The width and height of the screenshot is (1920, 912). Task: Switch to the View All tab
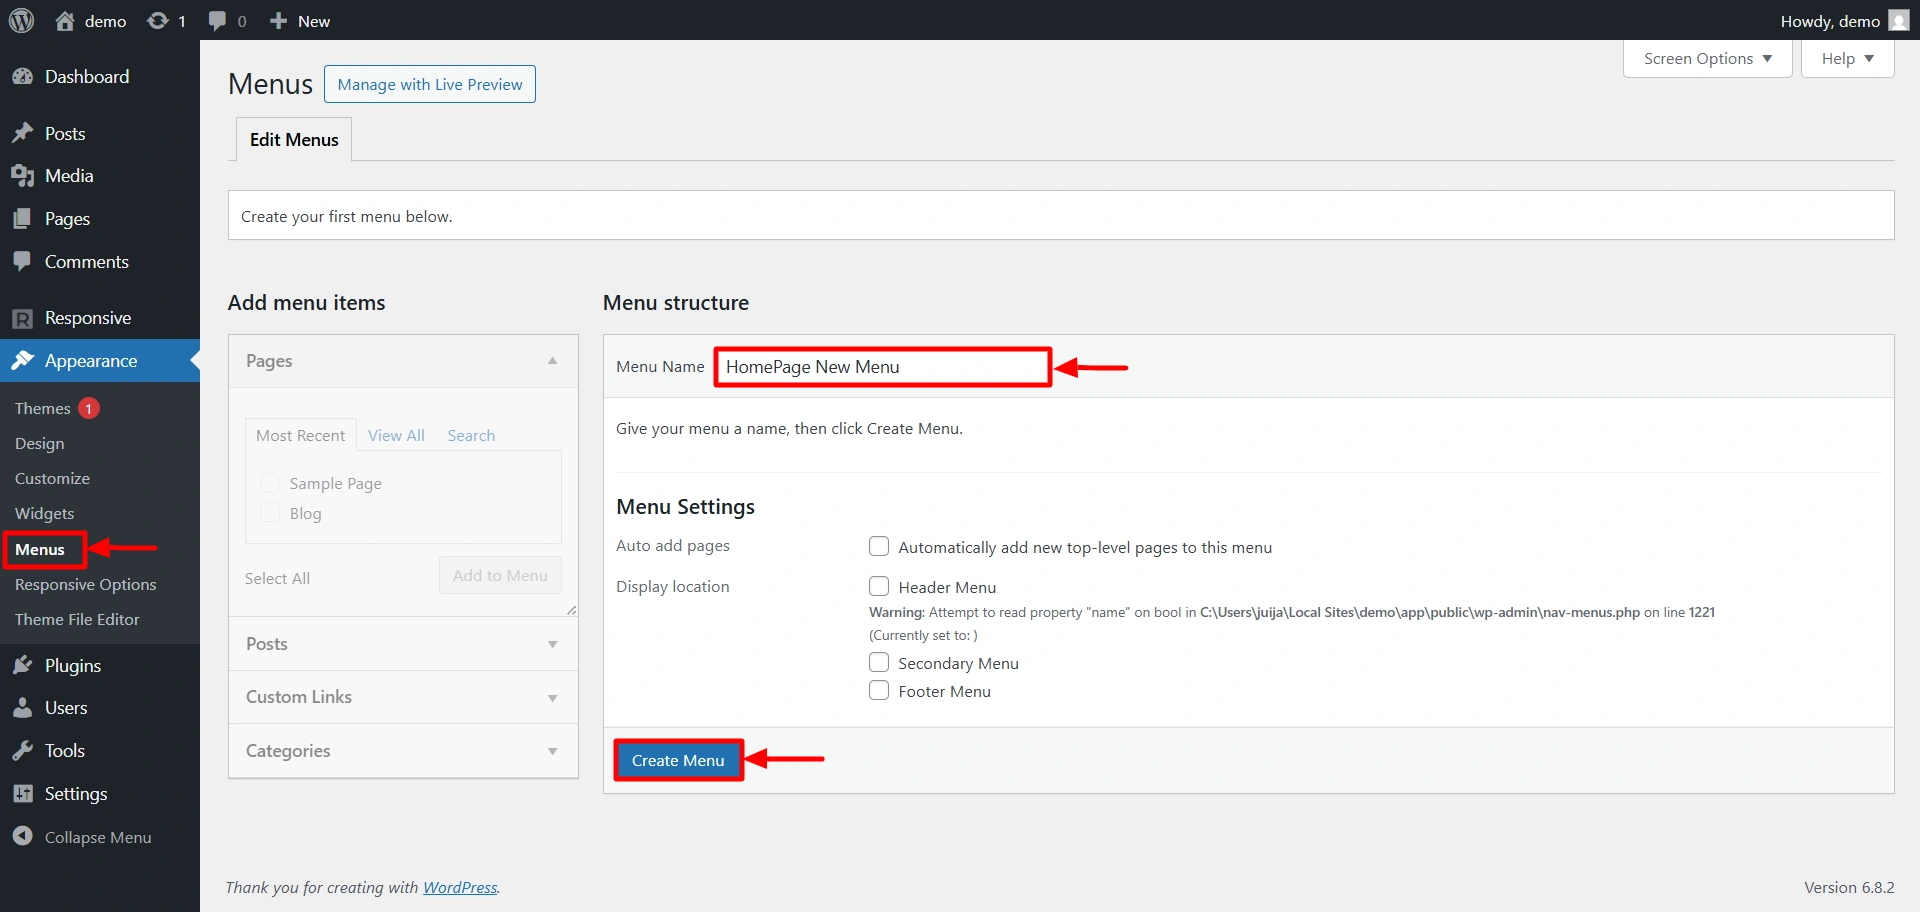(x=396, y=435)
